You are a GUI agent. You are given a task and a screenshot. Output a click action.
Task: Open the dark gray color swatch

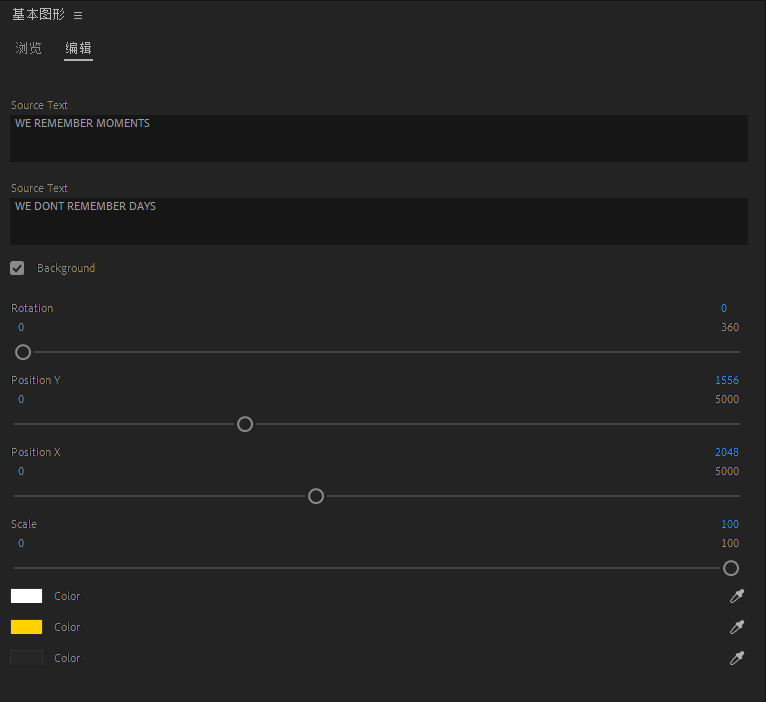[26, 658]
